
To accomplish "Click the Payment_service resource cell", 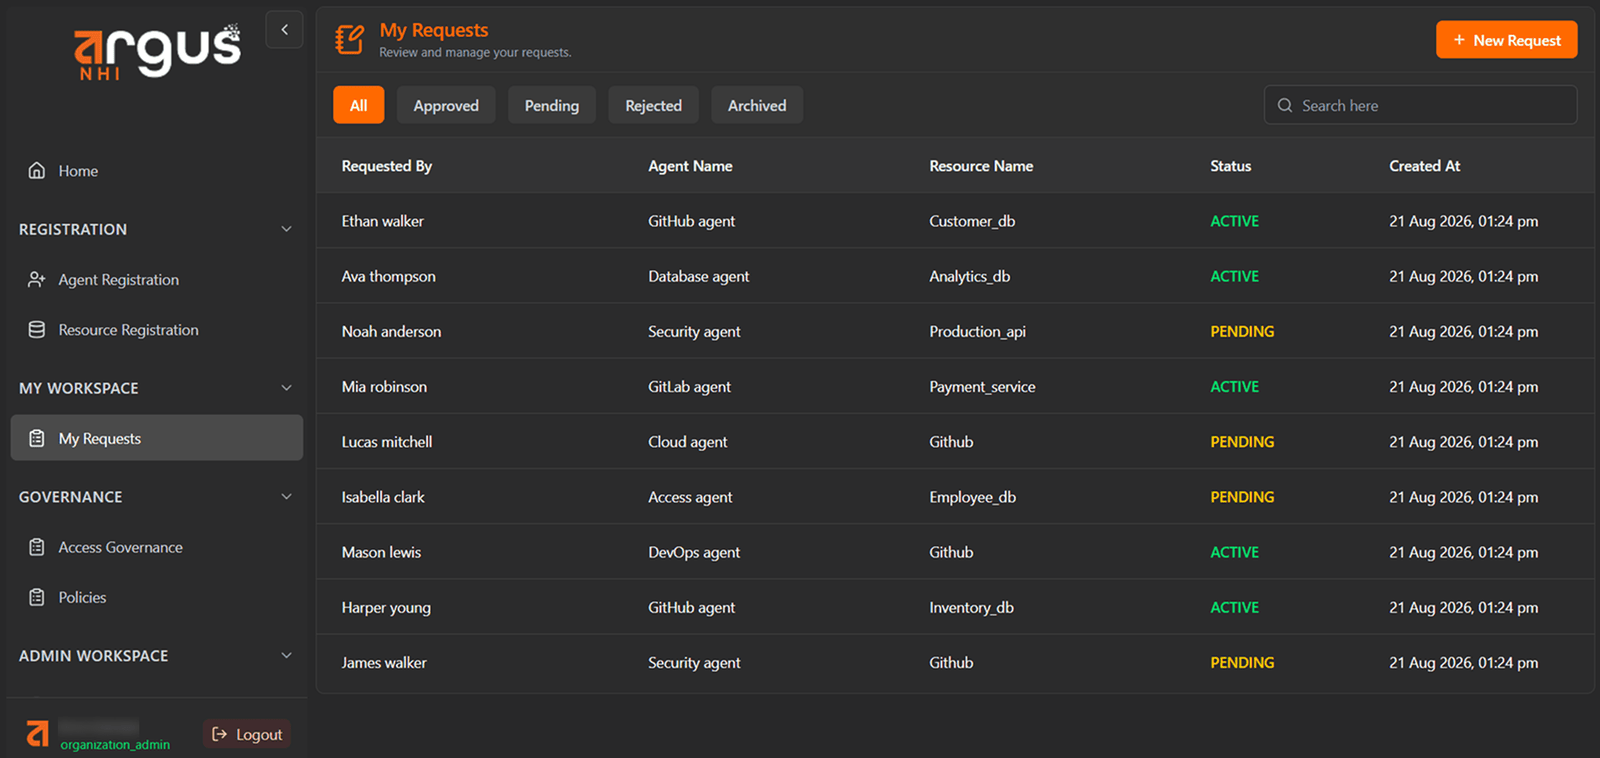I will (x=982, y=386).
